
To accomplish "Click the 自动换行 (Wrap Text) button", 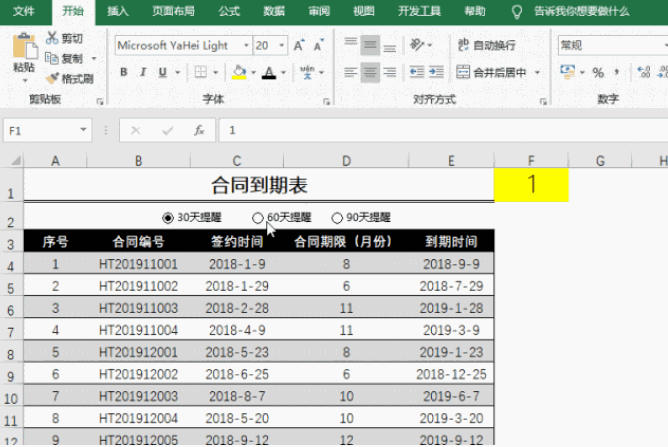I will tap(487, 45).
